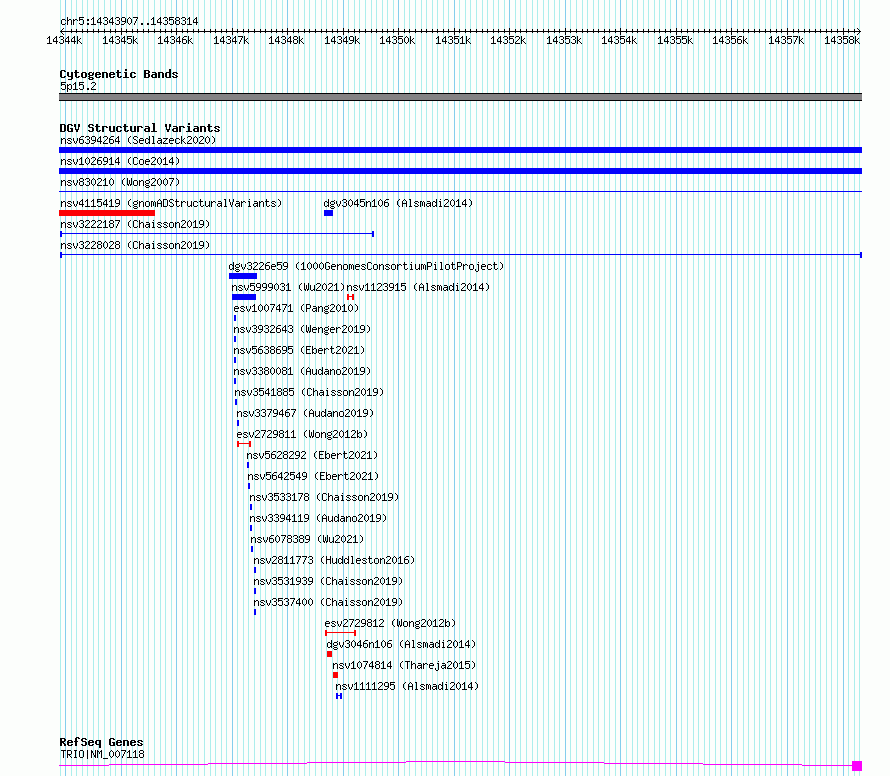Select the red nsv1074814 variant block
890x776 pixels.
pos(335,675)
